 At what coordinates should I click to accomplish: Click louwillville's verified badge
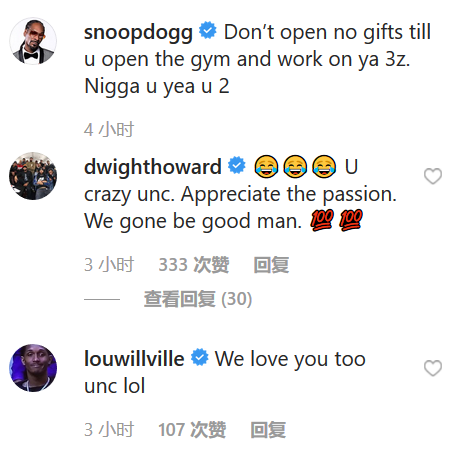(200, 357)
